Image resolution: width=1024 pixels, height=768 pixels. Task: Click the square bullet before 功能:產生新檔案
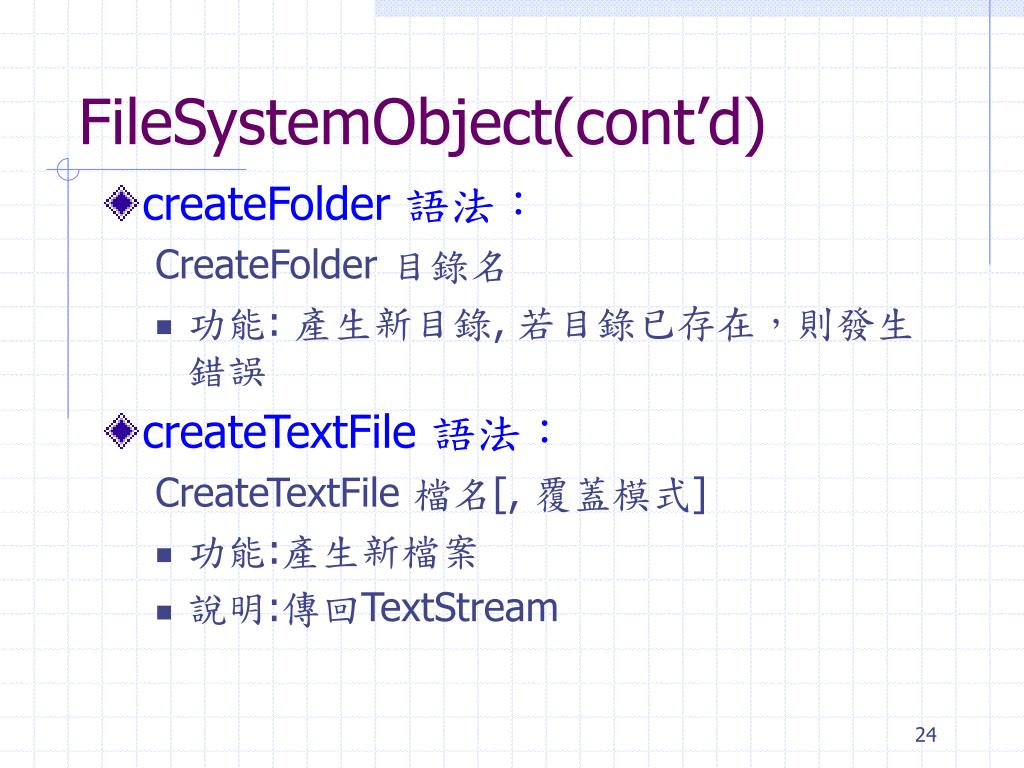pos(164,555)
